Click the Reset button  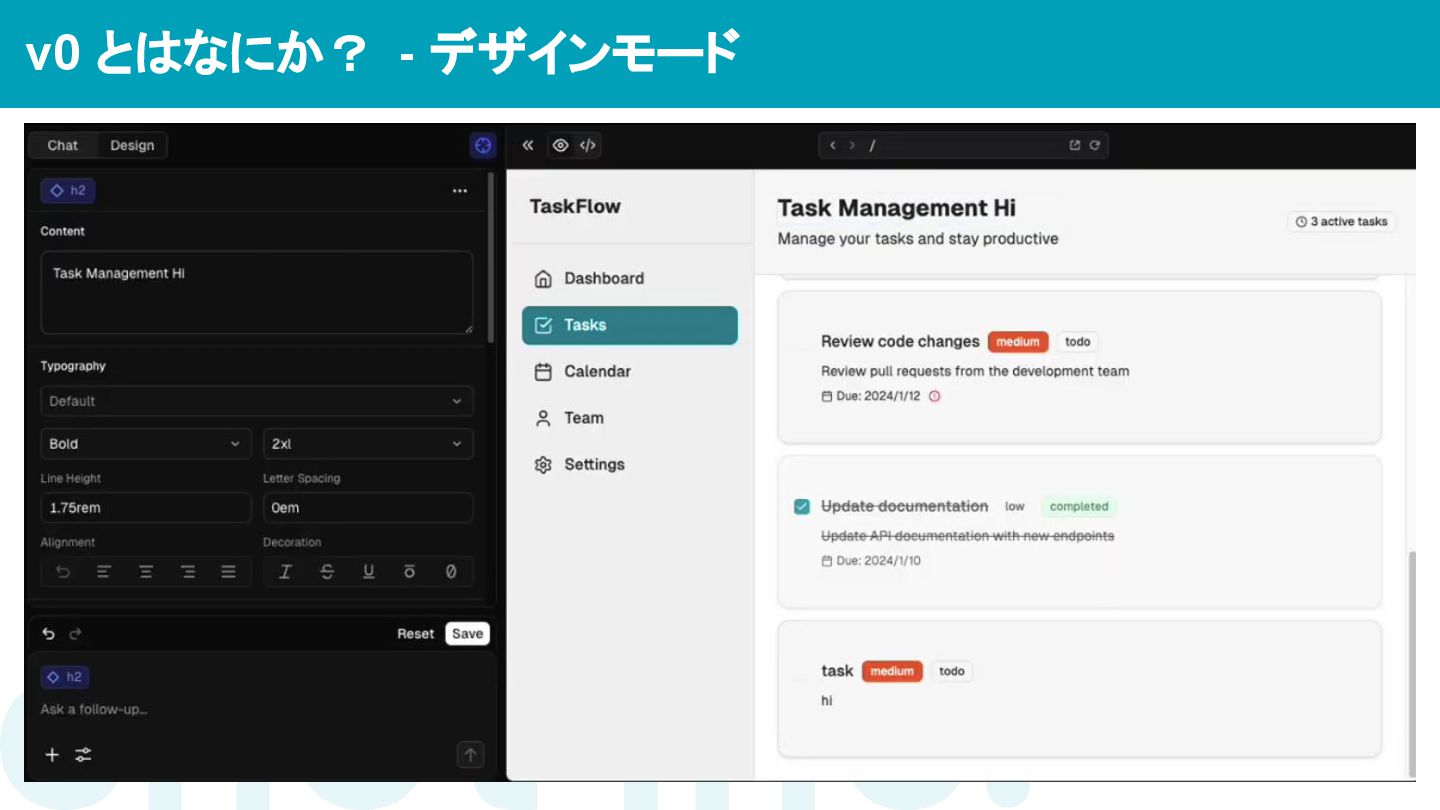tap(415, 634)
